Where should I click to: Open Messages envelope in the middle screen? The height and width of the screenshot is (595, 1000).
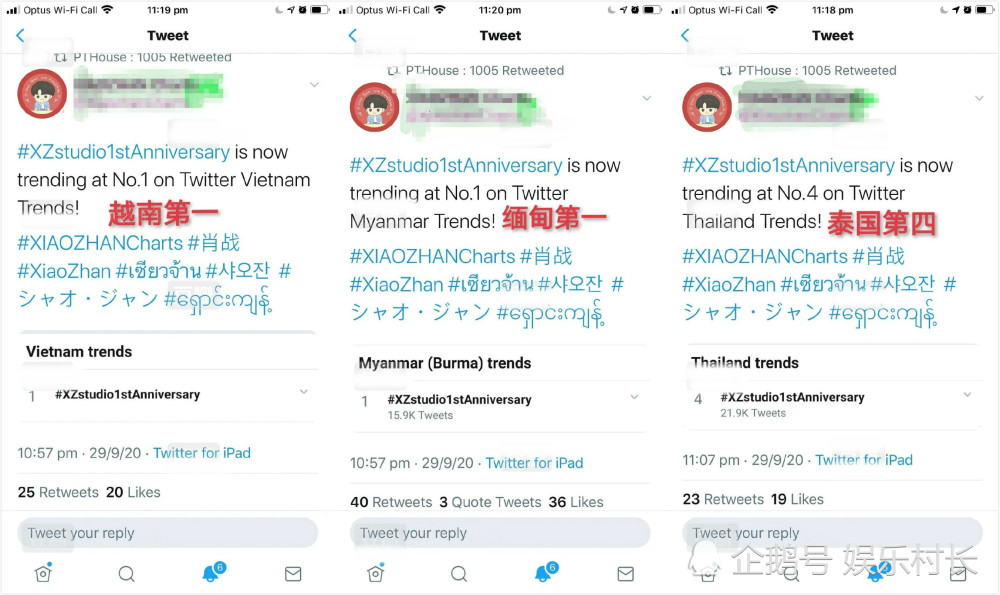click(x=626, y=574)
